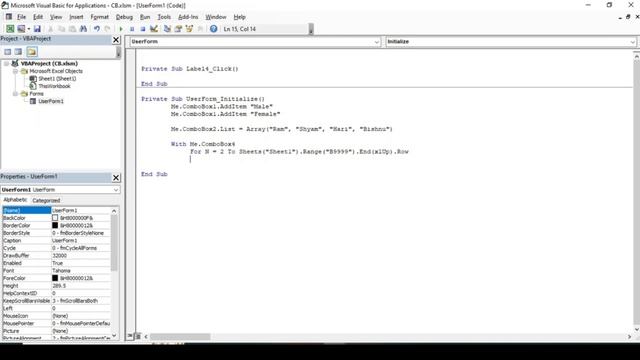Open the File menu
The image size is (640, 360).
(21, 17)
